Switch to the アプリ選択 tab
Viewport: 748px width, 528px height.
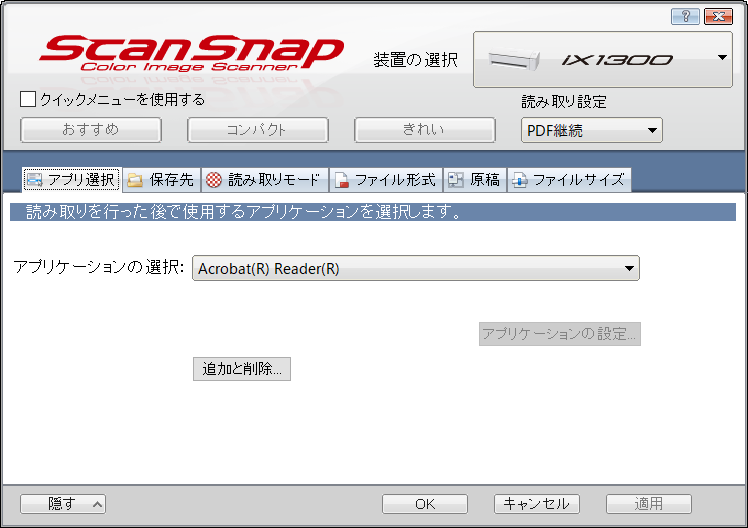pyautogui.click(x=72, y=180)
